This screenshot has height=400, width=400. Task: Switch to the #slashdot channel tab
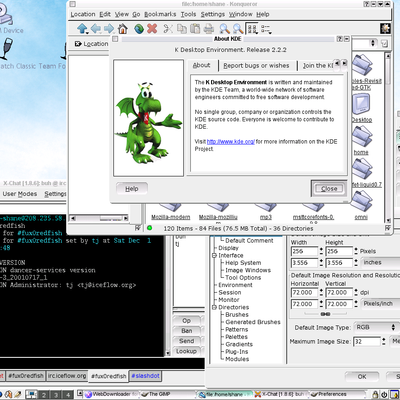pyautogui.click(x=145, y=376)
